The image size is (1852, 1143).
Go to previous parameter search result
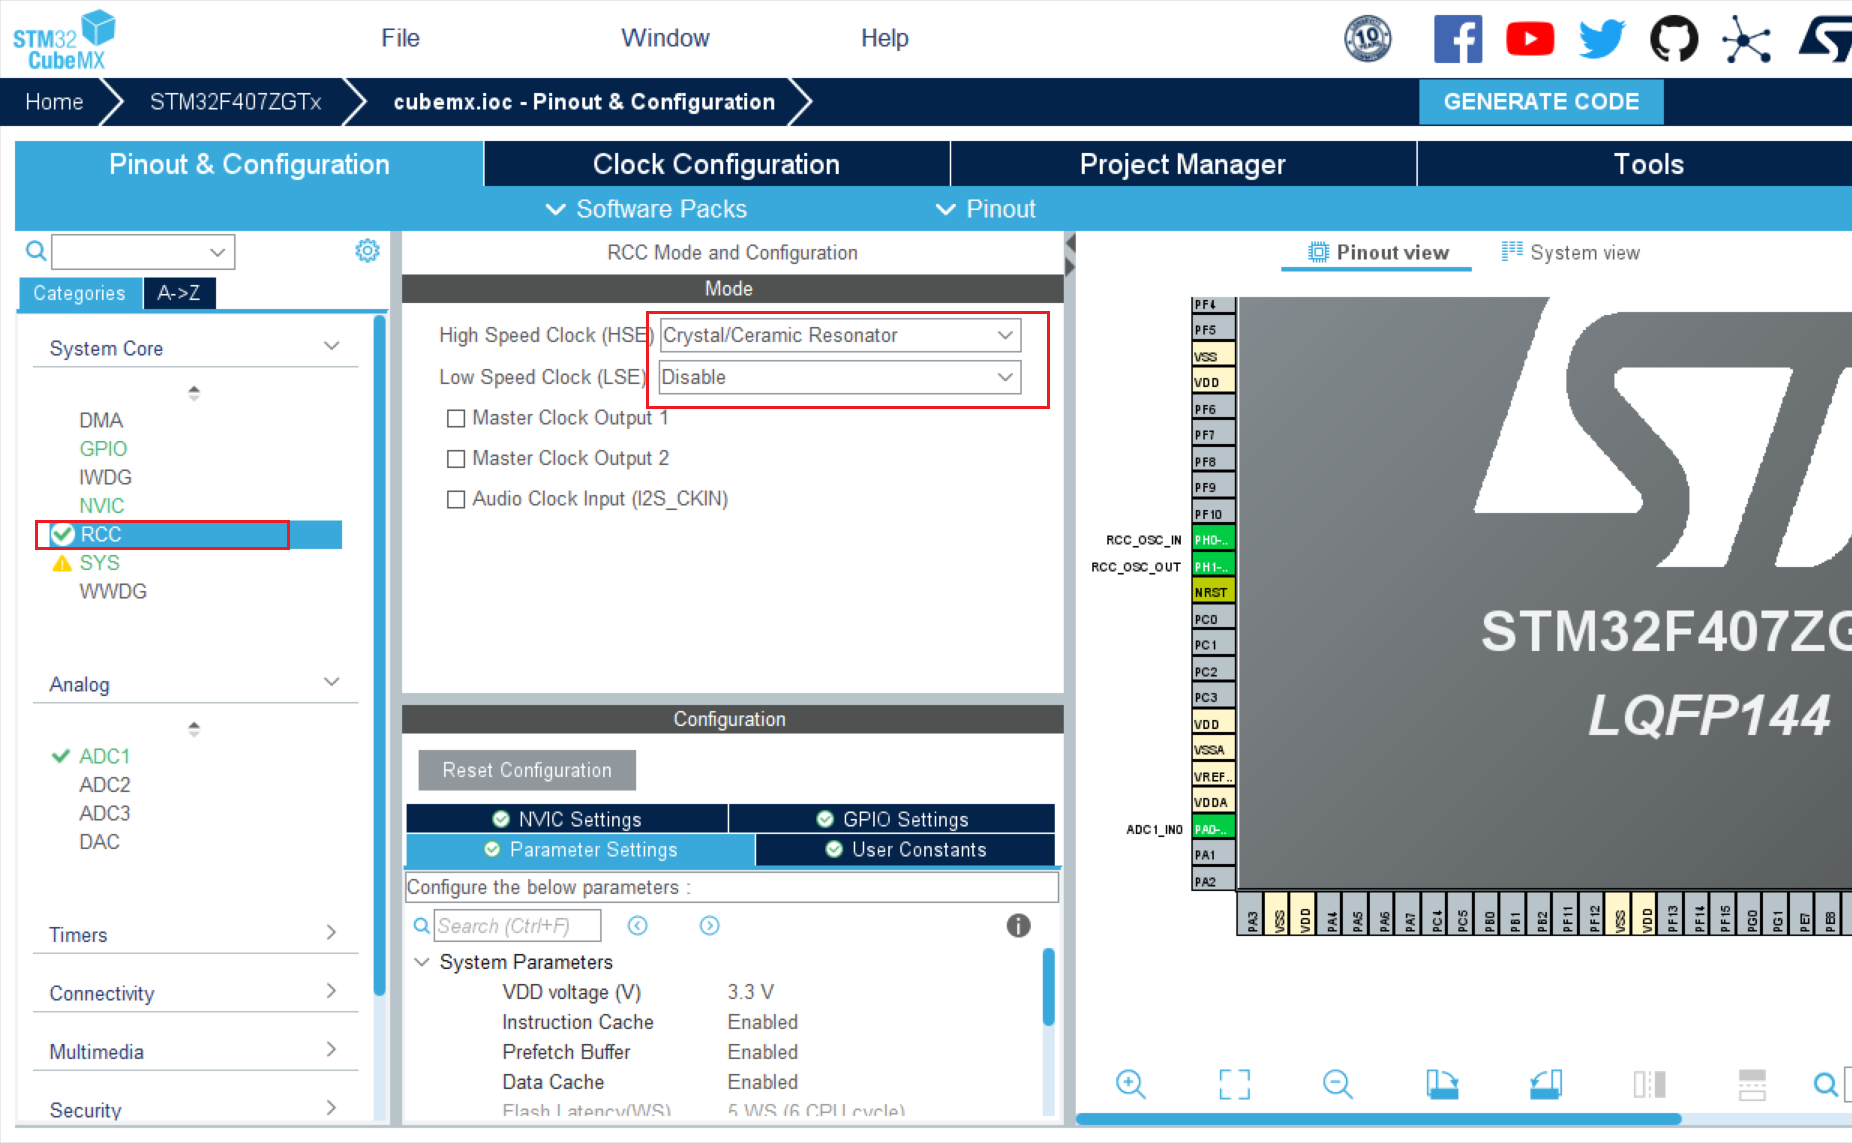click(637, 925)
